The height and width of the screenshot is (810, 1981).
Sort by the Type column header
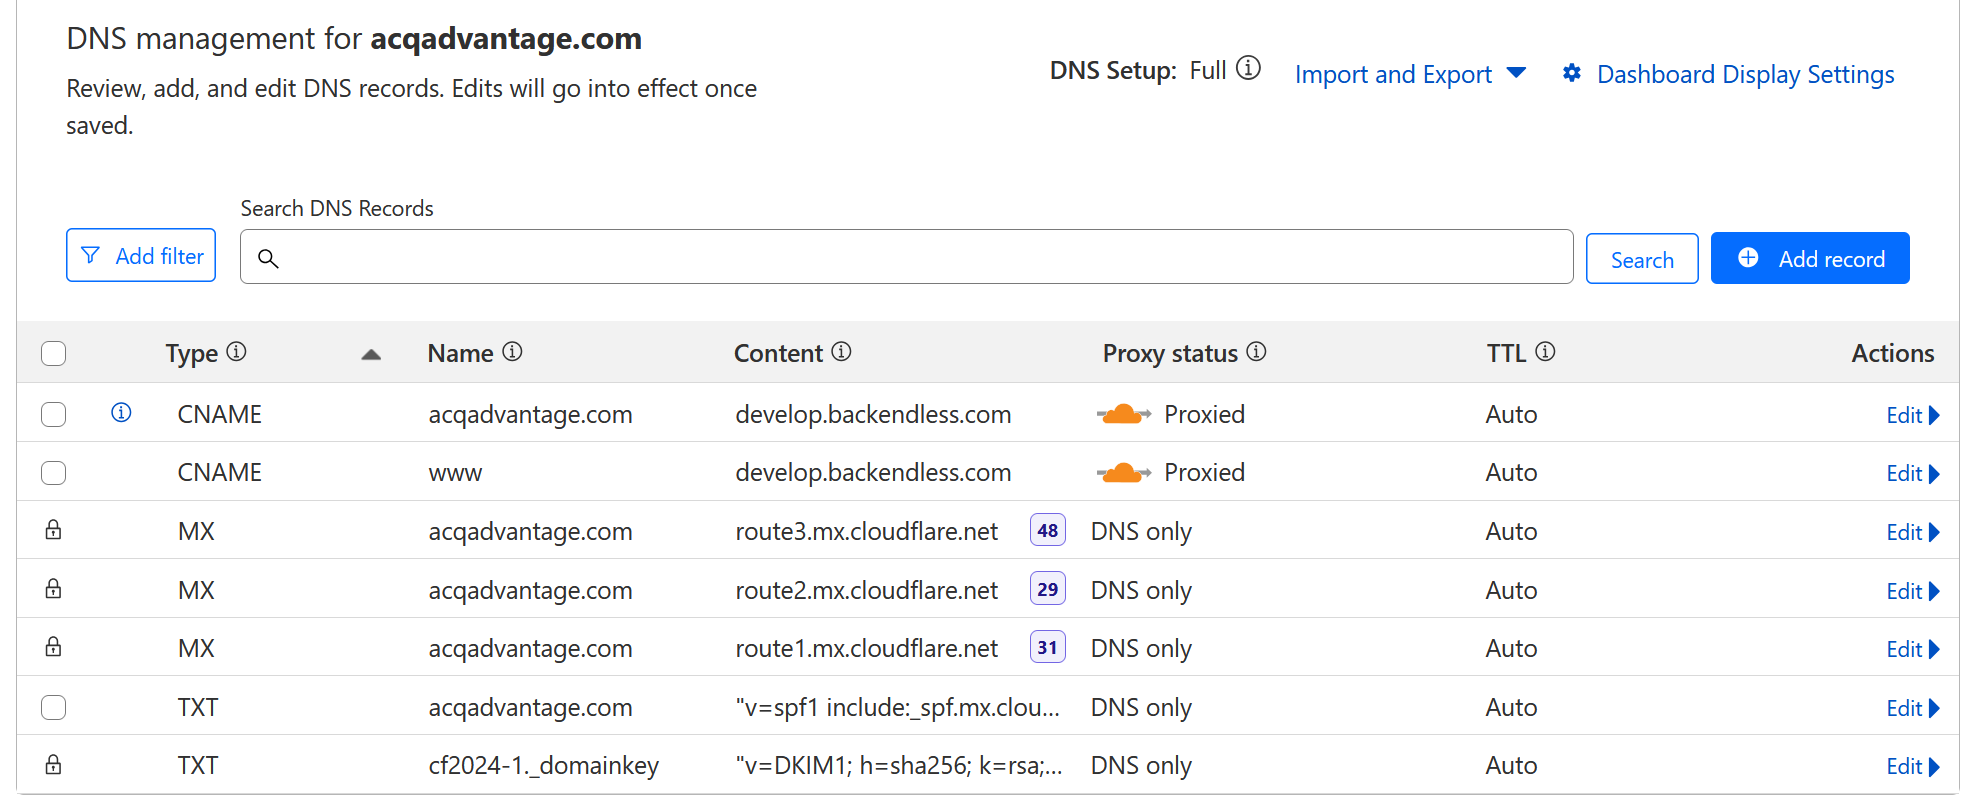pyautogui.click(x=192, y=353)
